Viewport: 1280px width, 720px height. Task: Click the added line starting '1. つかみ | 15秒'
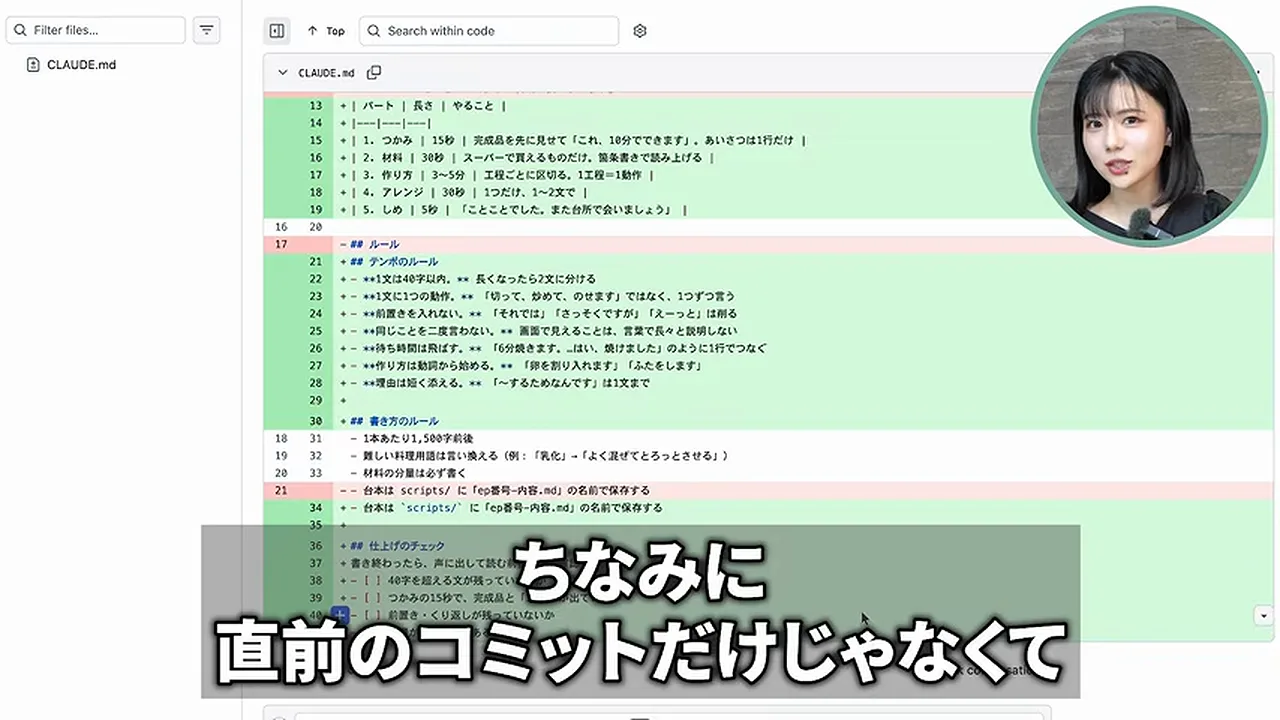point(576,141)
